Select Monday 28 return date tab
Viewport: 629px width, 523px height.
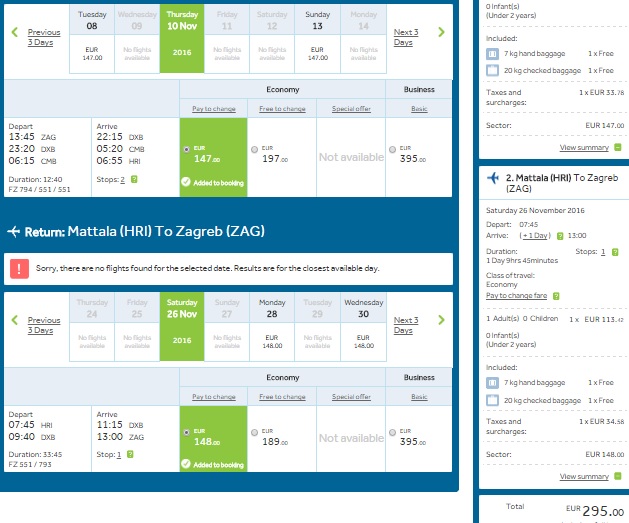click(x=274, y=324)
